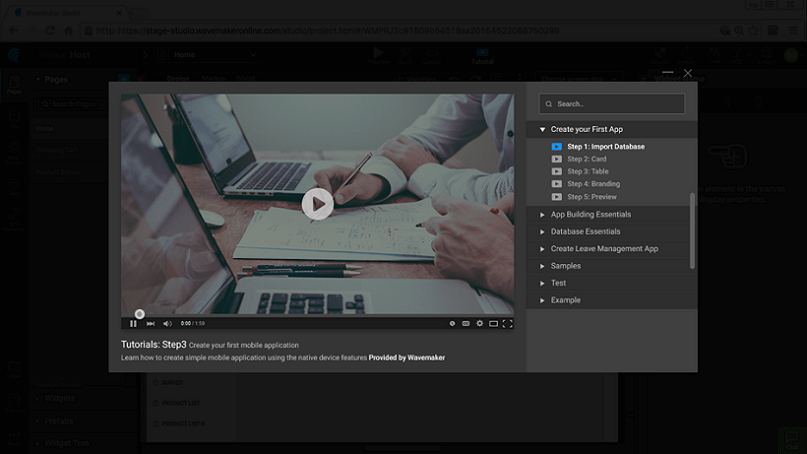The image size is (807, 454).
Task: Open video settings gear icon
Action: point(480,323)
